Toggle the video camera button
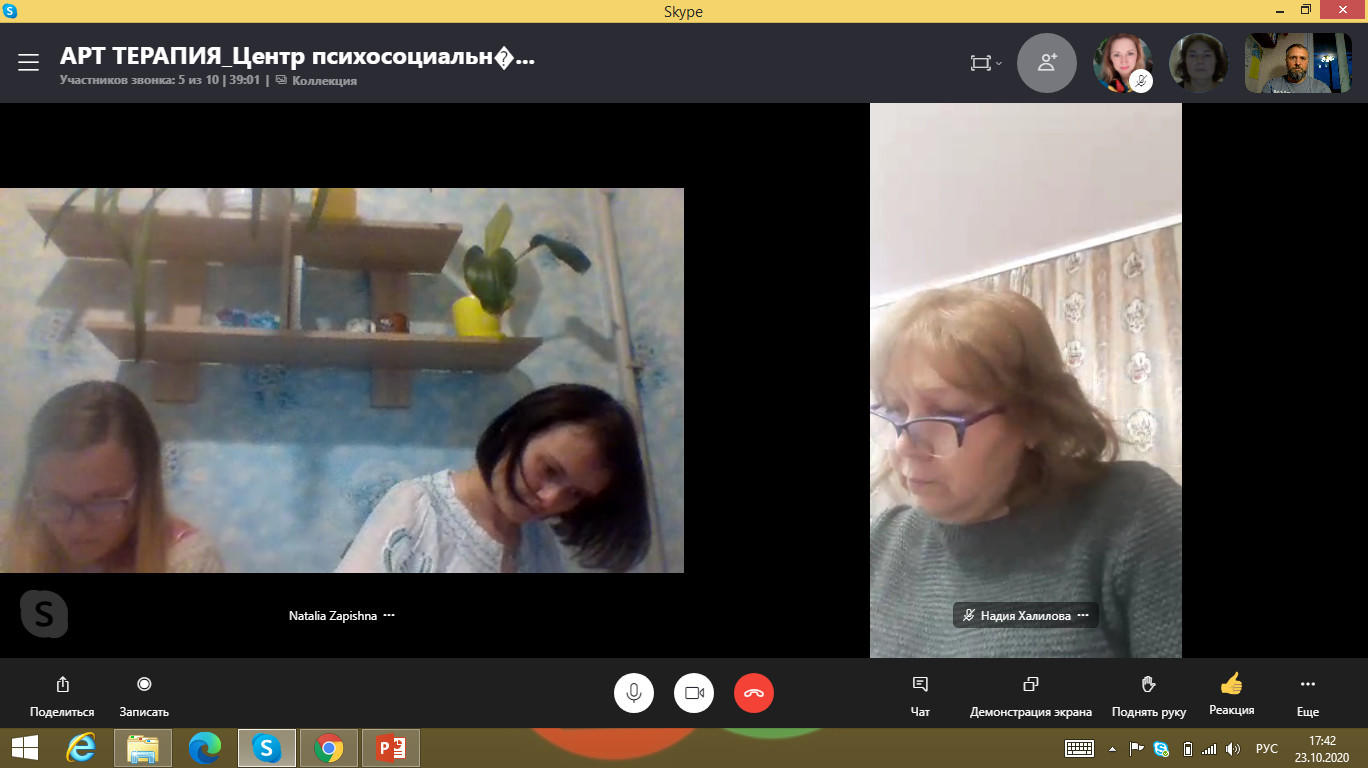 point(694,693)
